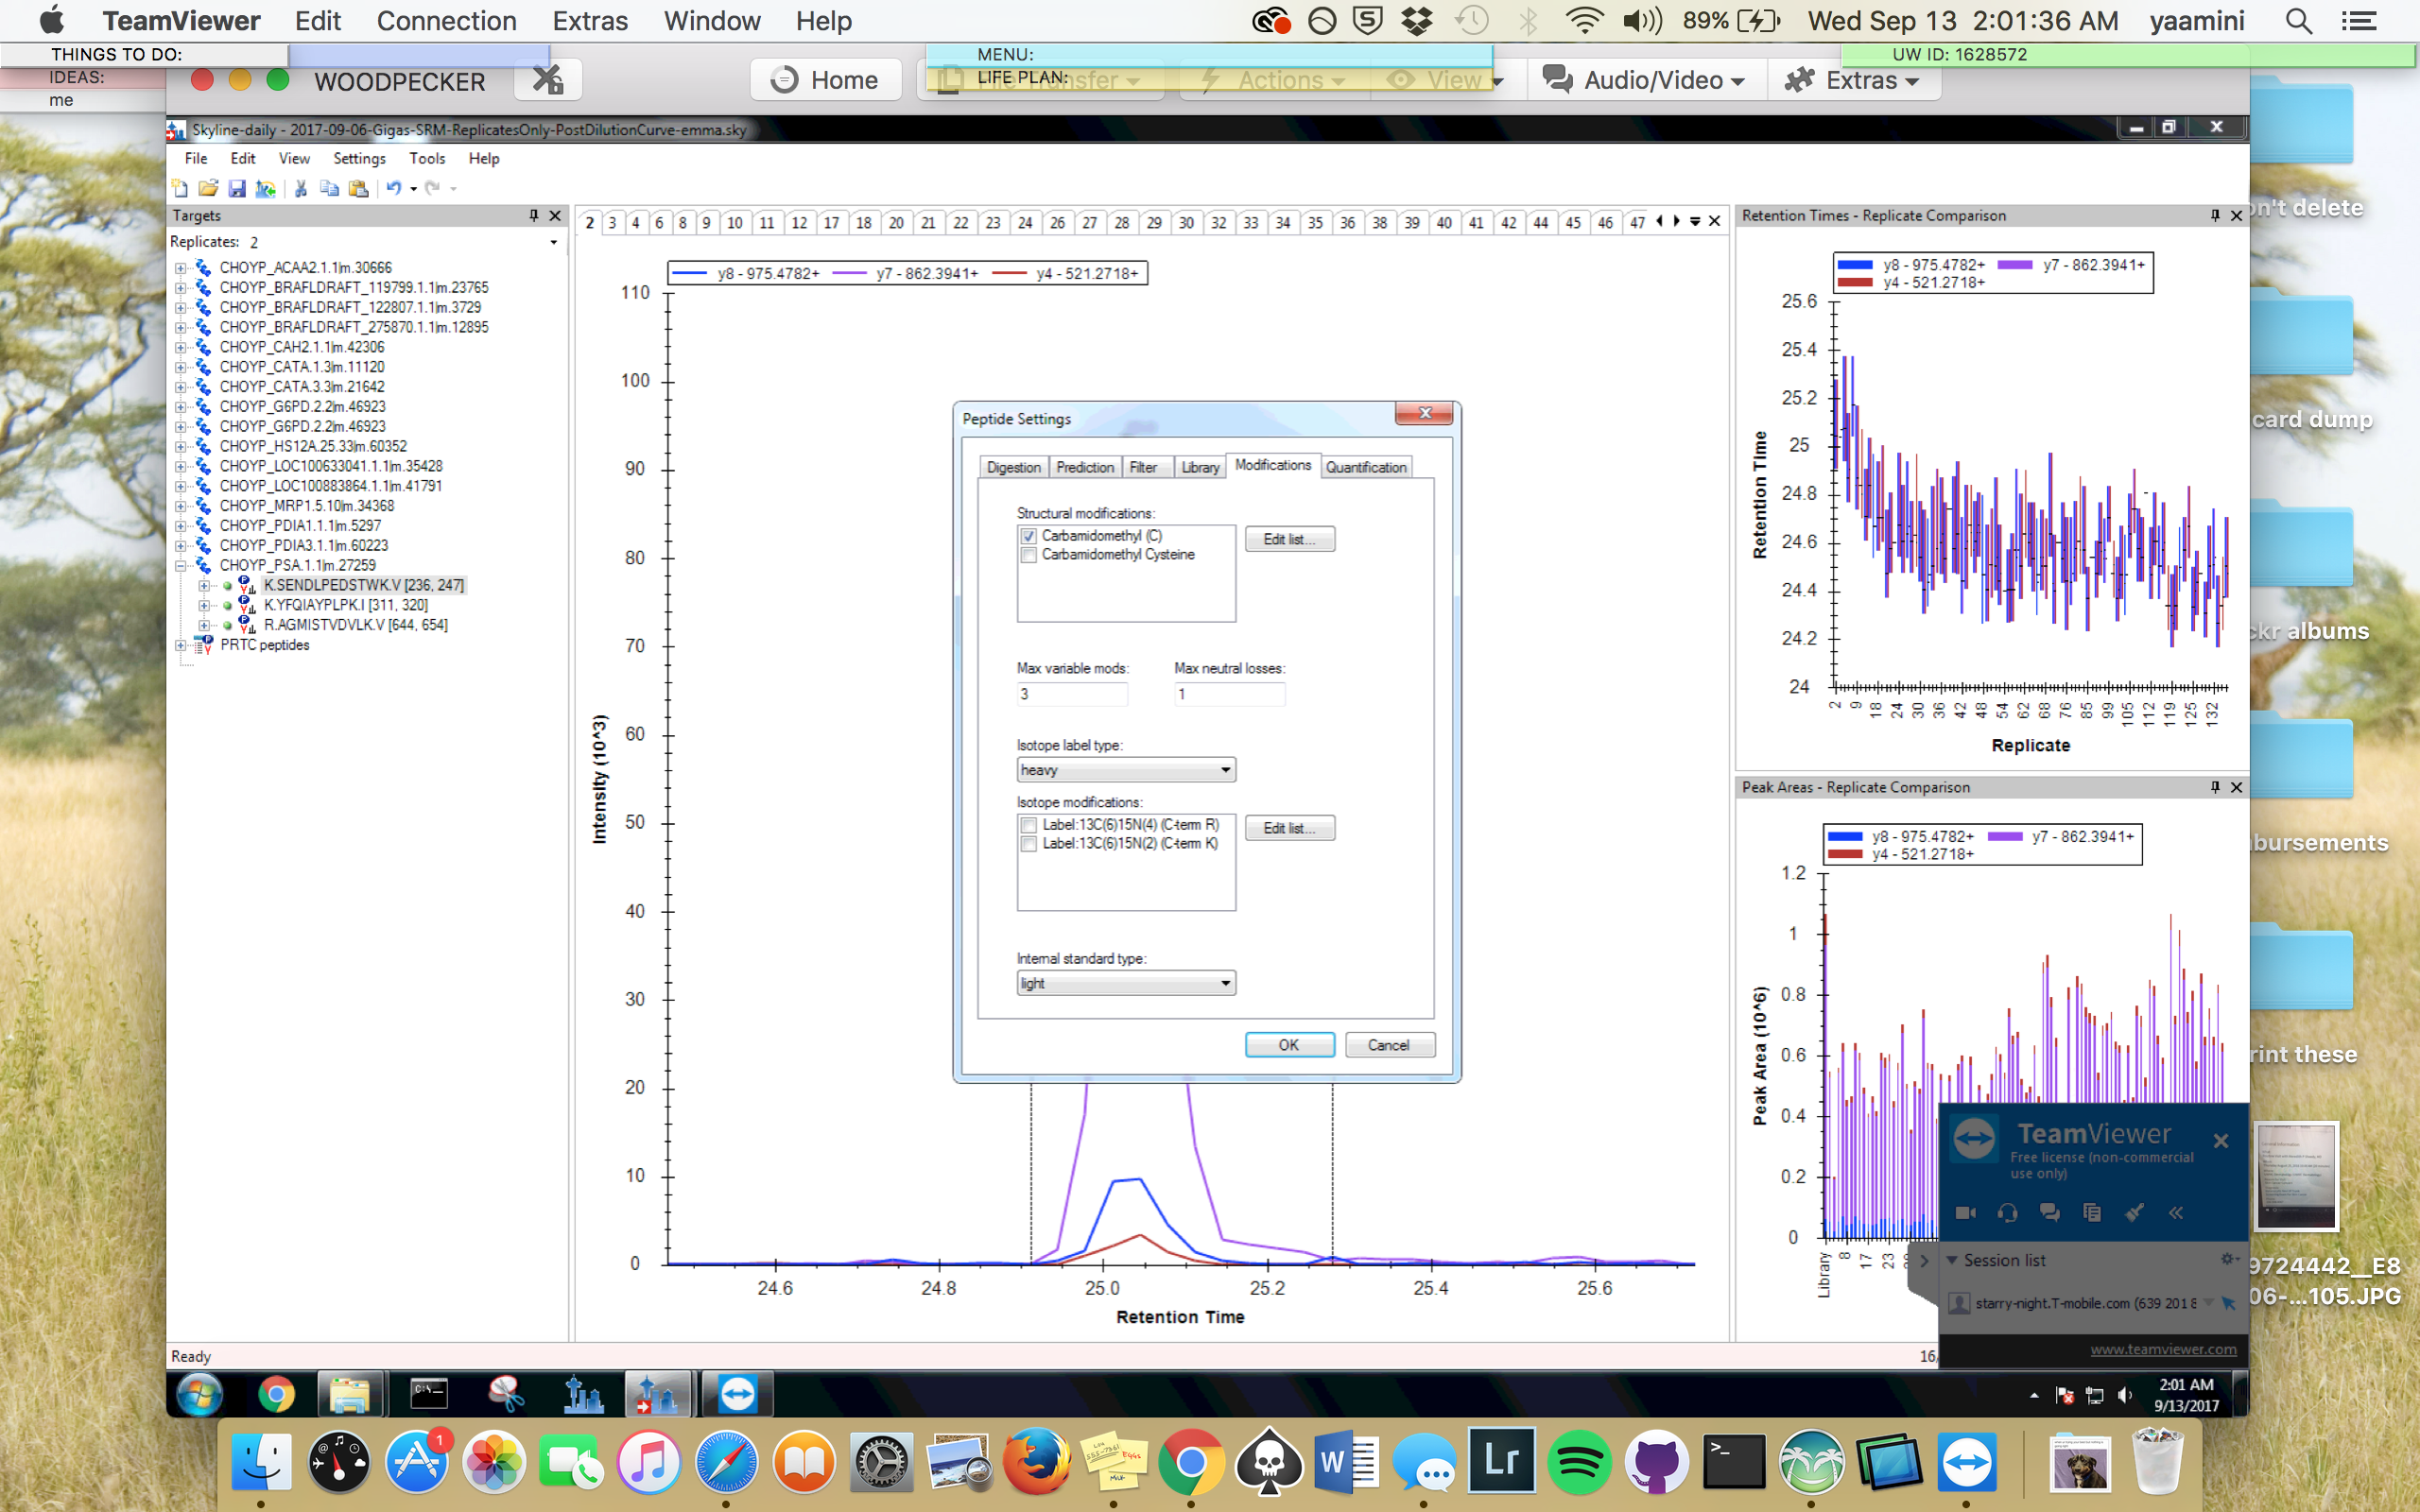Open TeamViewer file box icon
Image resolution: width=2420 pixels, height=1512 pixels.
[2091, 1212]
